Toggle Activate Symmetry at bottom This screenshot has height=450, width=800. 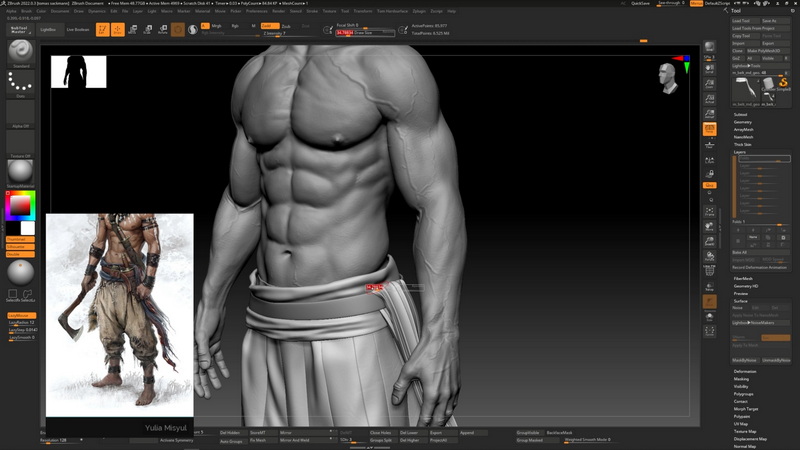177,440
